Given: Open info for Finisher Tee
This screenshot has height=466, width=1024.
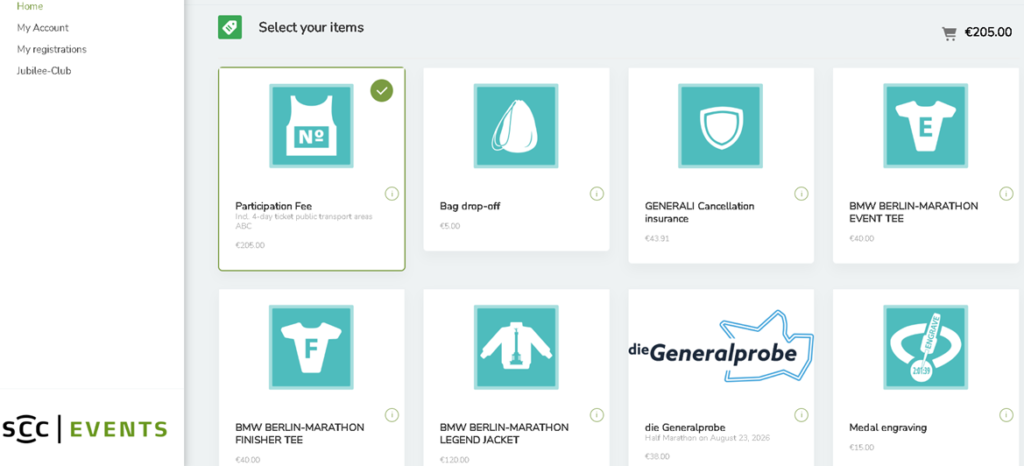Looking at the screenshot, I should (392, 415).
